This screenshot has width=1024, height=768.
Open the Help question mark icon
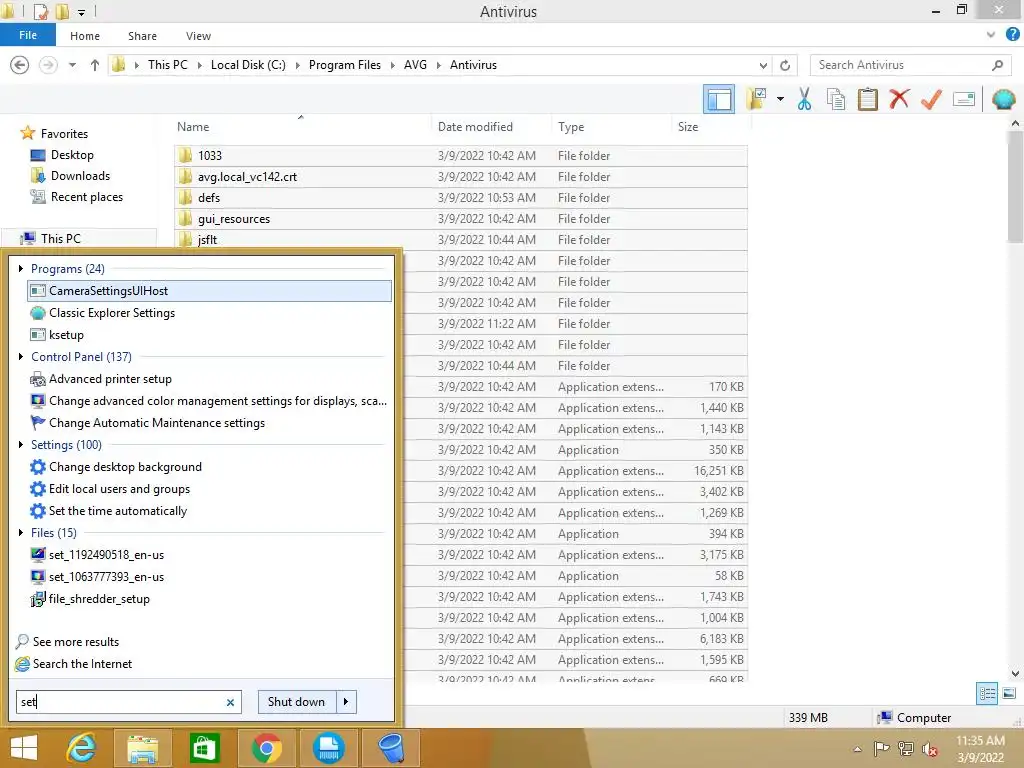(x=1012, y=35)
